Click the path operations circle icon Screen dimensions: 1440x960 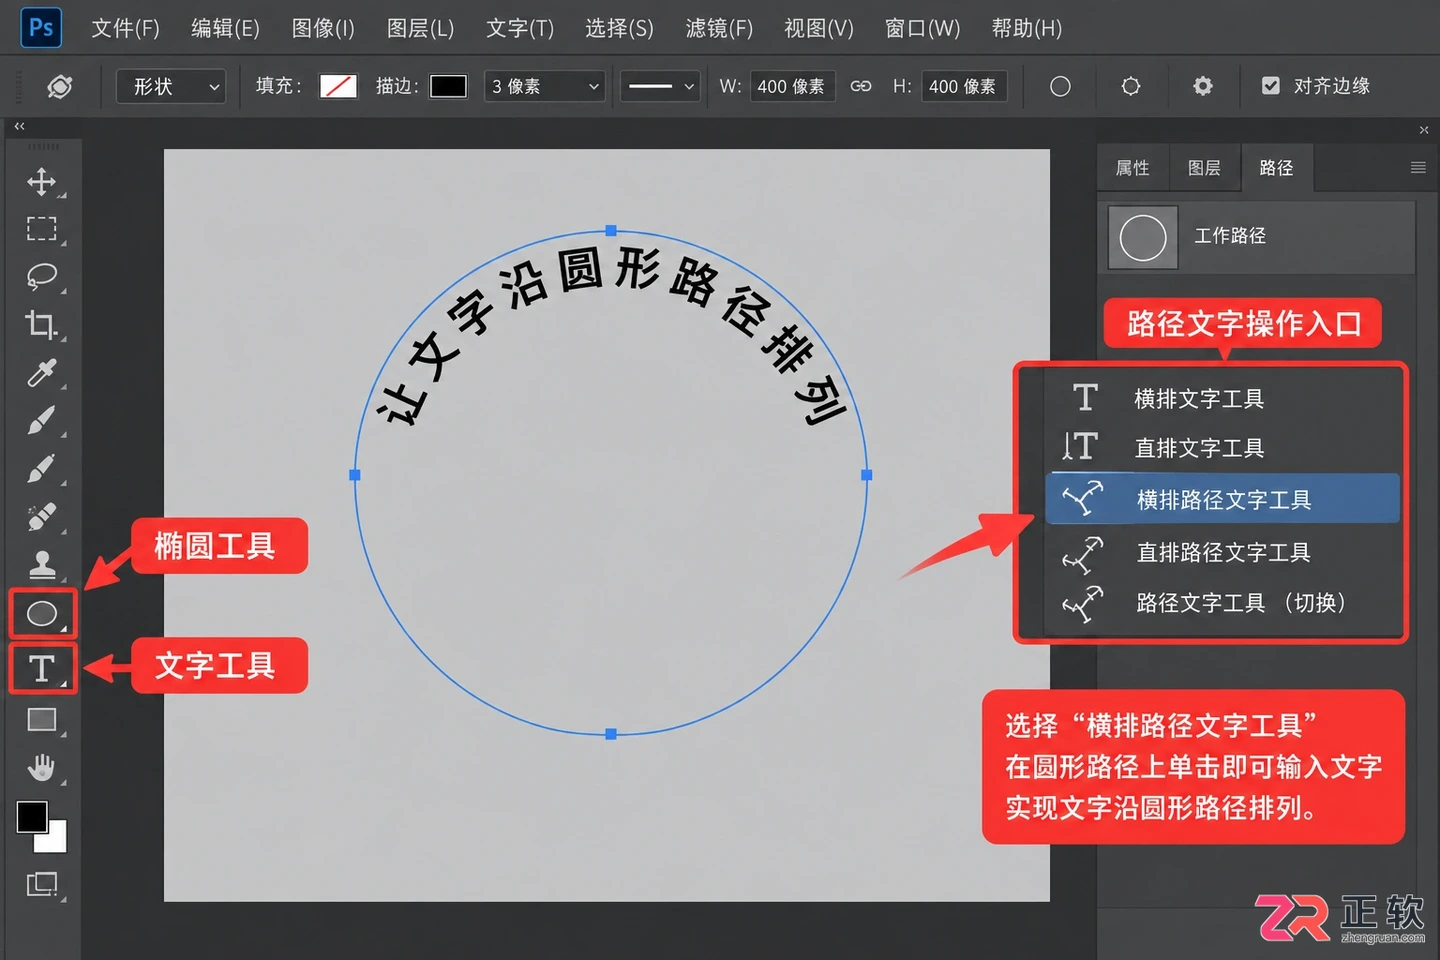pos(1060,86)
